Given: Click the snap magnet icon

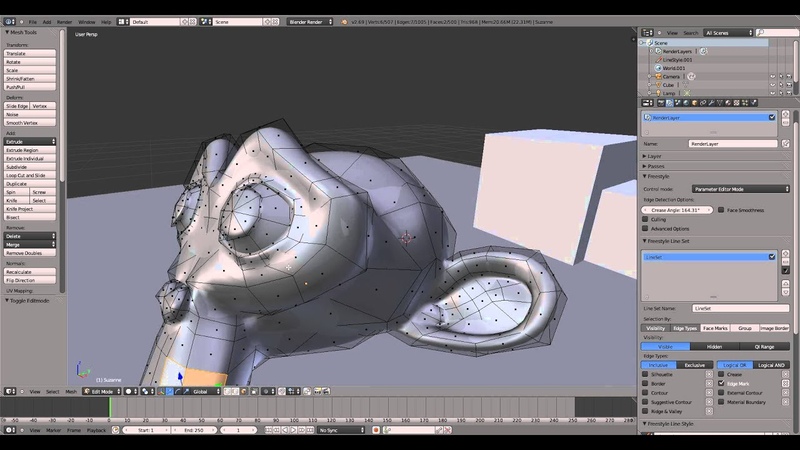Looking at the screenshot, I should pyautogui.click(x=282, y=391).
